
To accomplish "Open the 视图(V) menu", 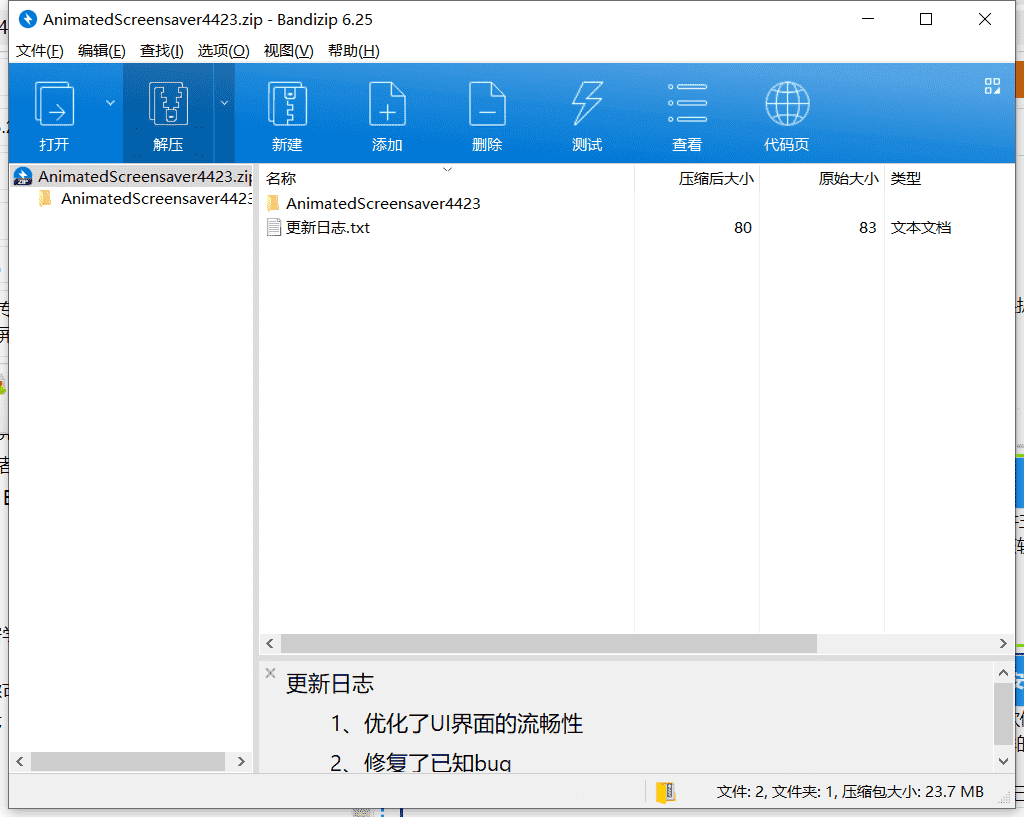I will [288, 51].
